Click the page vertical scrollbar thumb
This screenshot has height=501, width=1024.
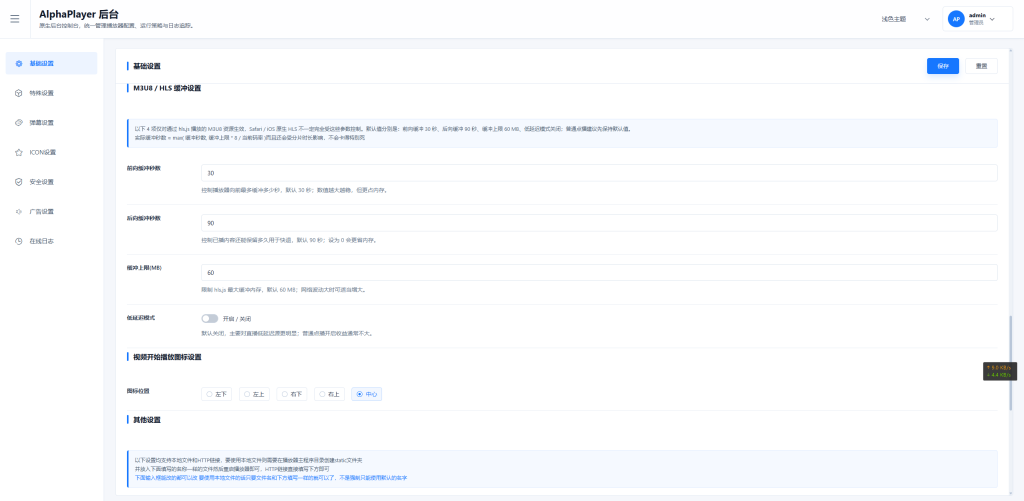pos(1011,363)
